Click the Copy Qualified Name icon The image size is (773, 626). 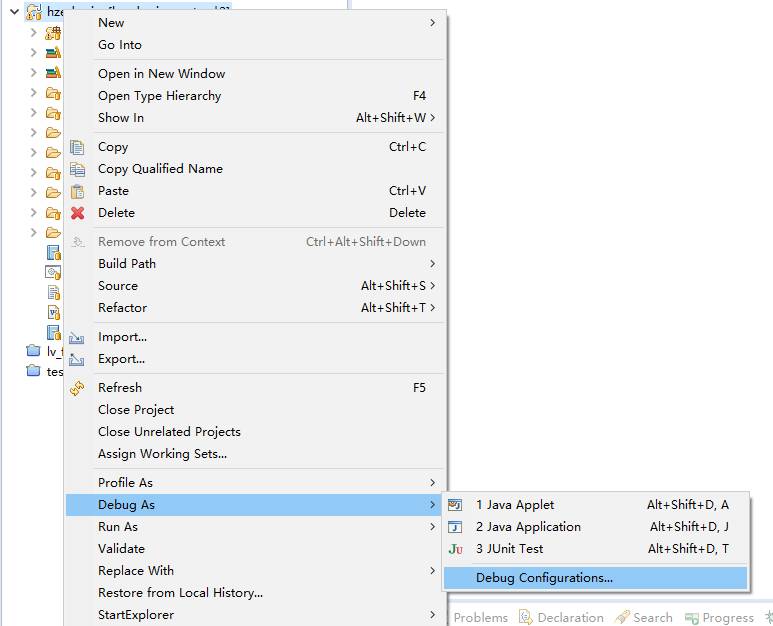pos(77,169)
